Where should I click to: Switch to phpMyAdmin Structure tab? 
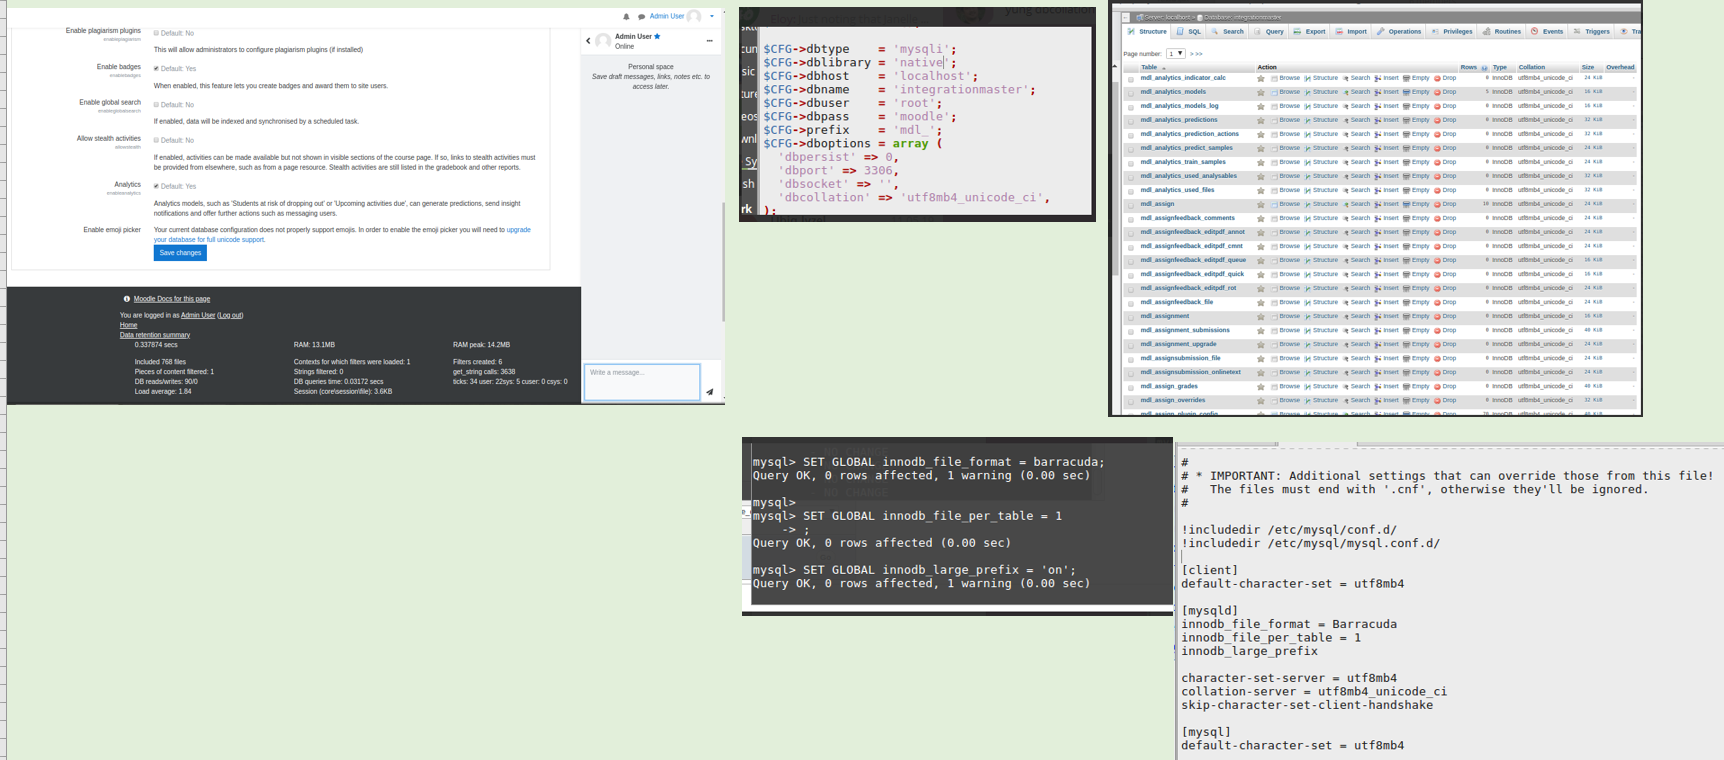click(1147, 31)
